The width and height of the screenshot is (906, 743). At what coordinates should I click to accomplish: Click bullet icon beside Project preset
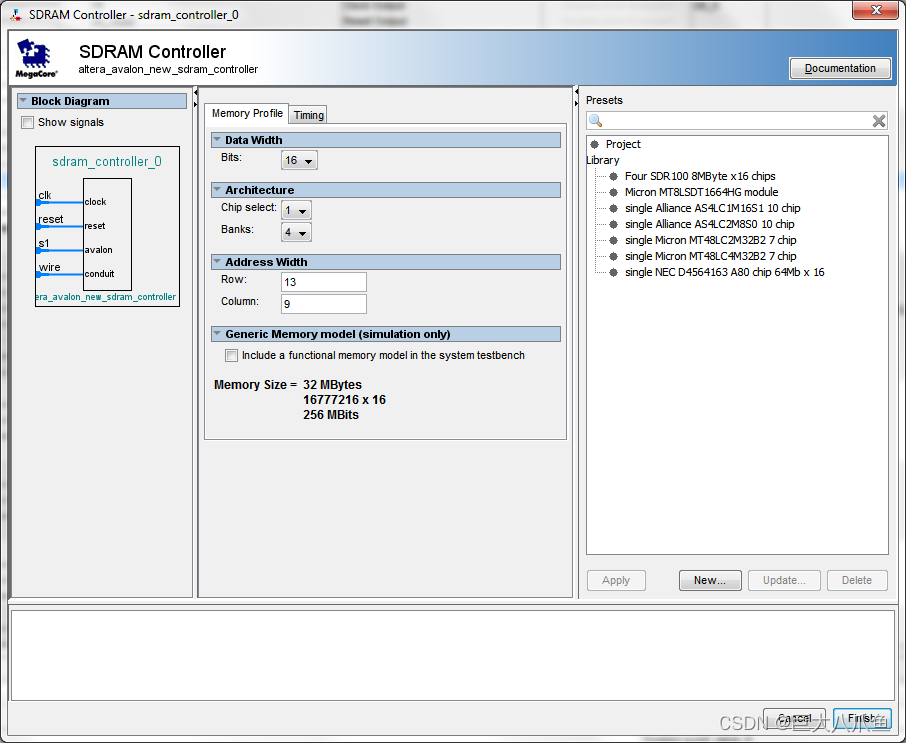click(x=595, y=144)
